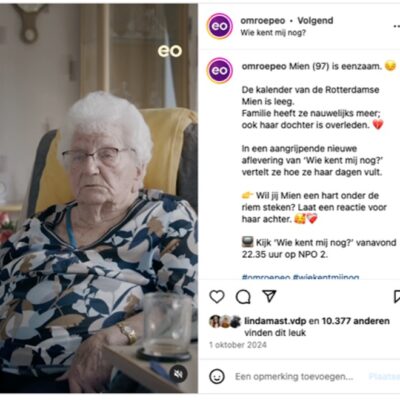Open omroepeo username in header
This screenshot has width=400, height=400.
pos(263,21)
